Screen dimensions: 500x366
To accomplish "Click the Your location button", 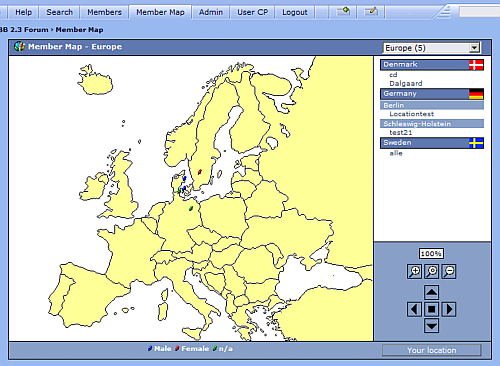I will pyautogui.click(x=432, y=350).
